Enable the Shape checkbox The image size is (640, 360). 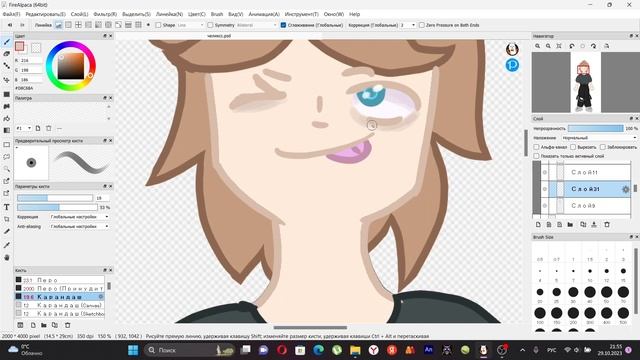tap(158, 25)
